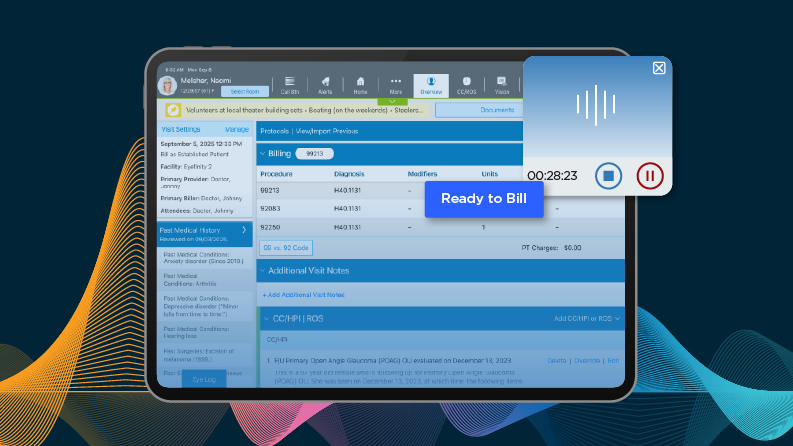Pause the audio recording

pyautogui.click(x=650, y=176)
